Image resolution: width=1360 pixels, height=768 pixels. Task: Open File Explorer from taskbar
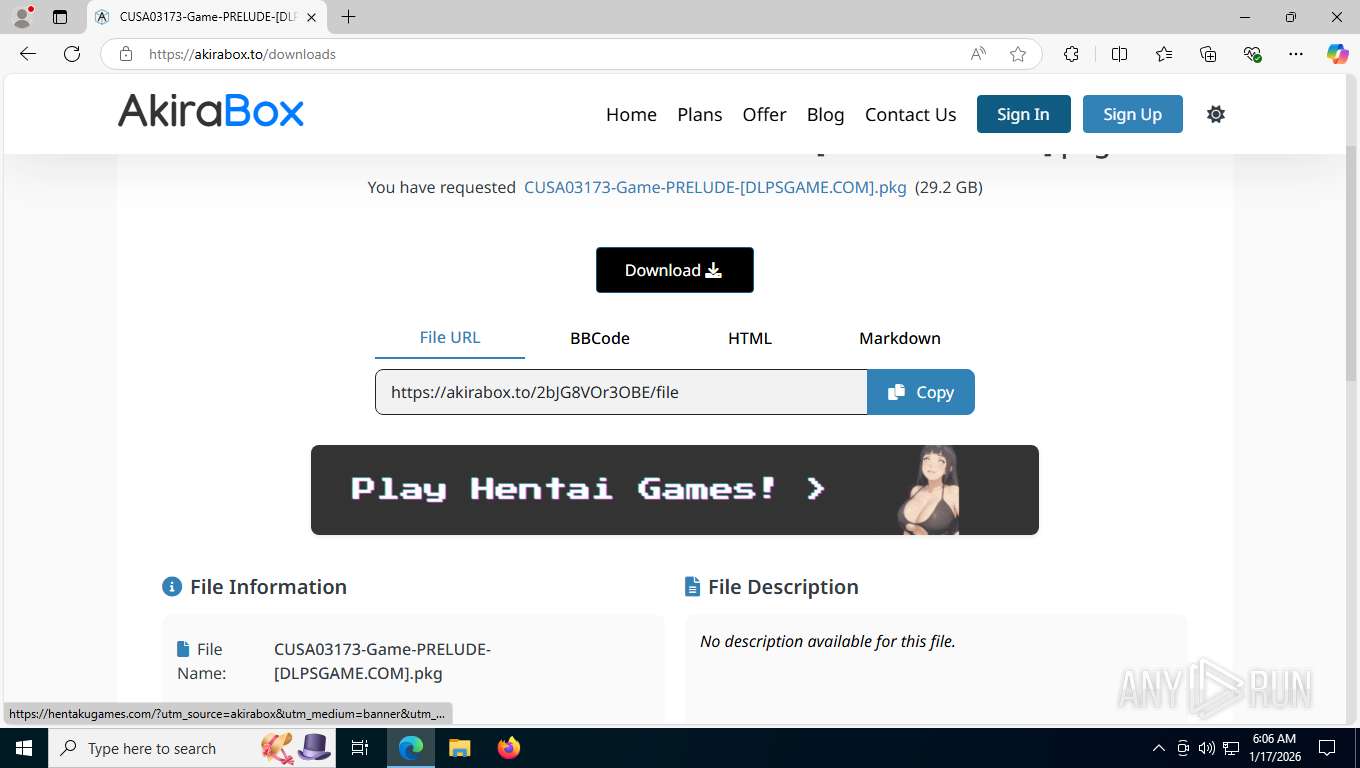459,748
